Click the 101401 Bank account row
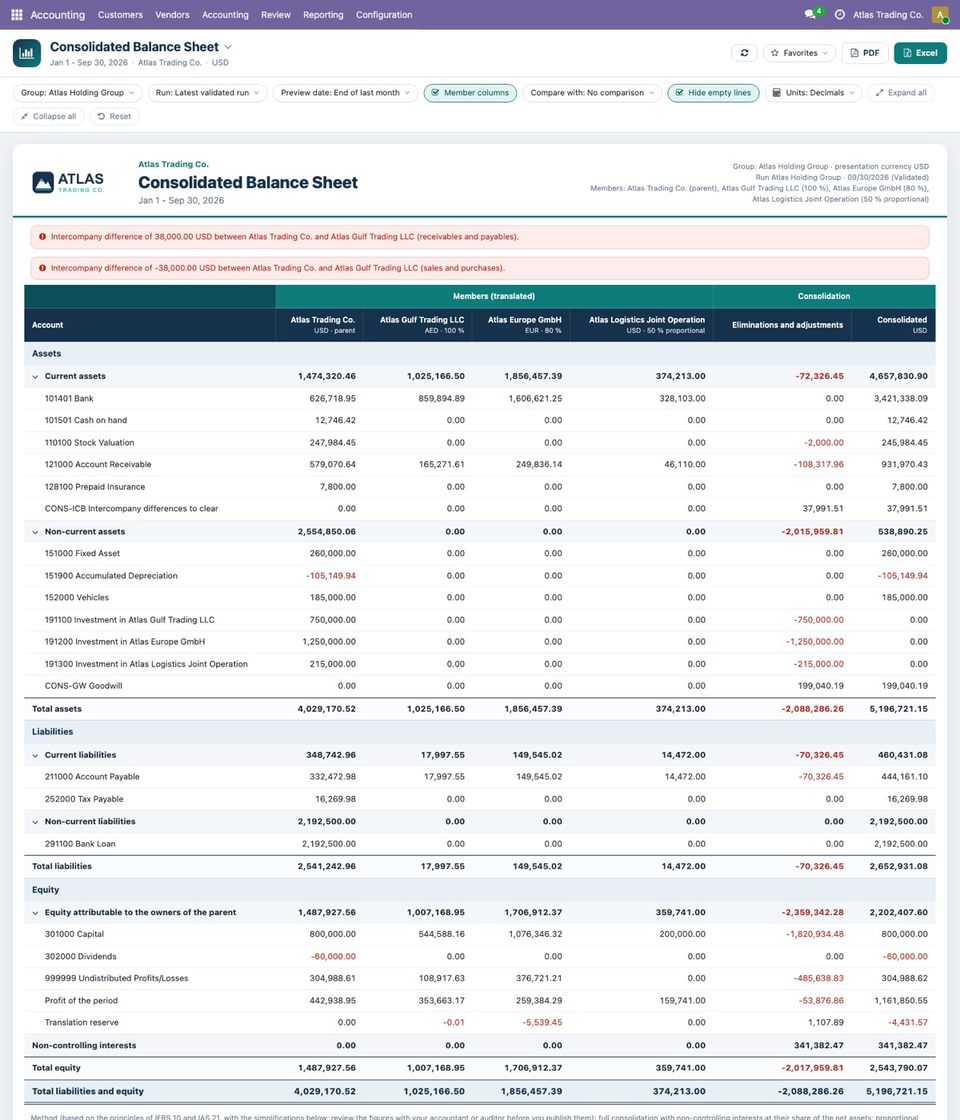Viewport: 960px width, 1120px height. coord(480,399)
